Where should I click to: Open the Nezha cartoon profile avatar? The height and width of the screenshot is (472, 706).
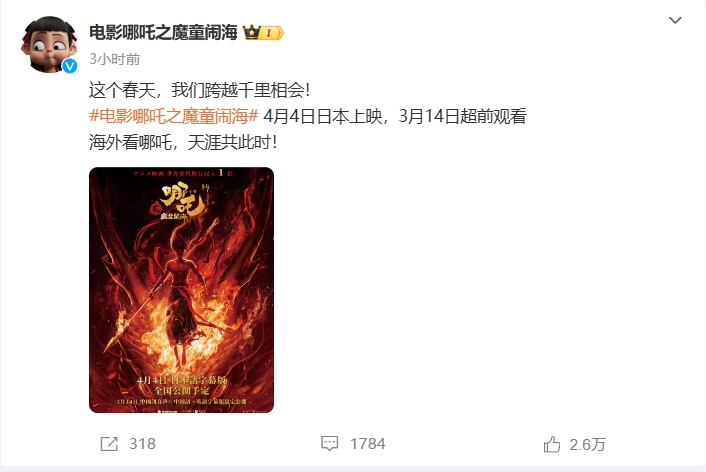coord(49,44)
